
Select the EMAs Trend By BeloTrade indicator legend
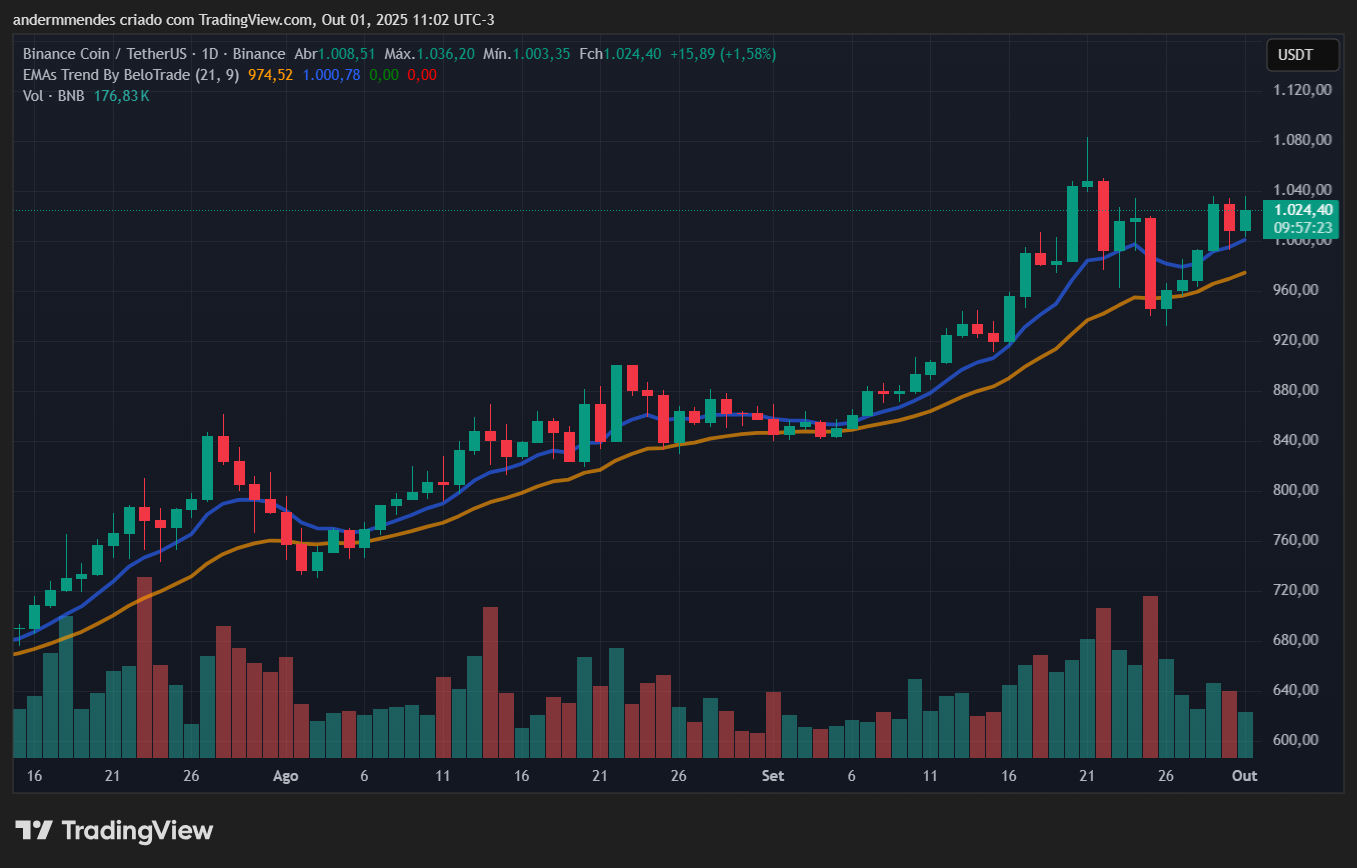(x=130, y=75)
